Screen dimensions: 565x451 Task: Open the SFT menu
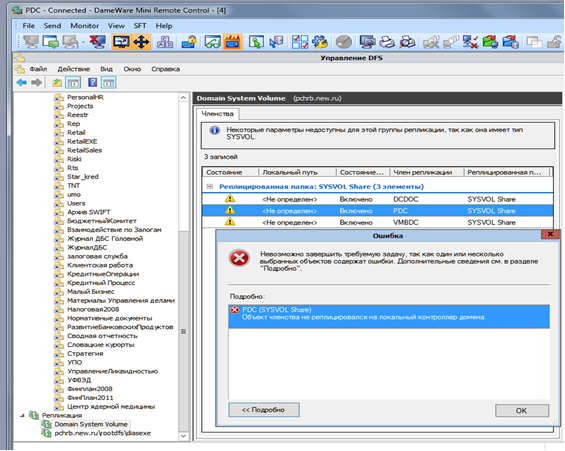point(140,26)
